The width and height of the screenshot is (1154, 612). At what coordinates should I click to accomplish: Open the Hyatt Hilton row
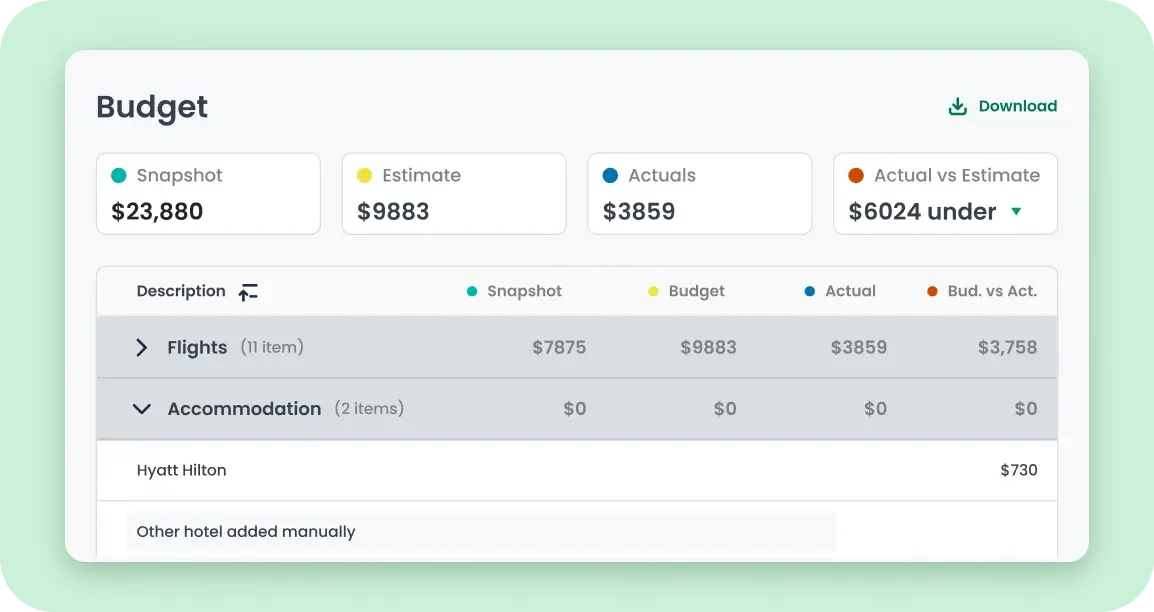tap(182, 470)
